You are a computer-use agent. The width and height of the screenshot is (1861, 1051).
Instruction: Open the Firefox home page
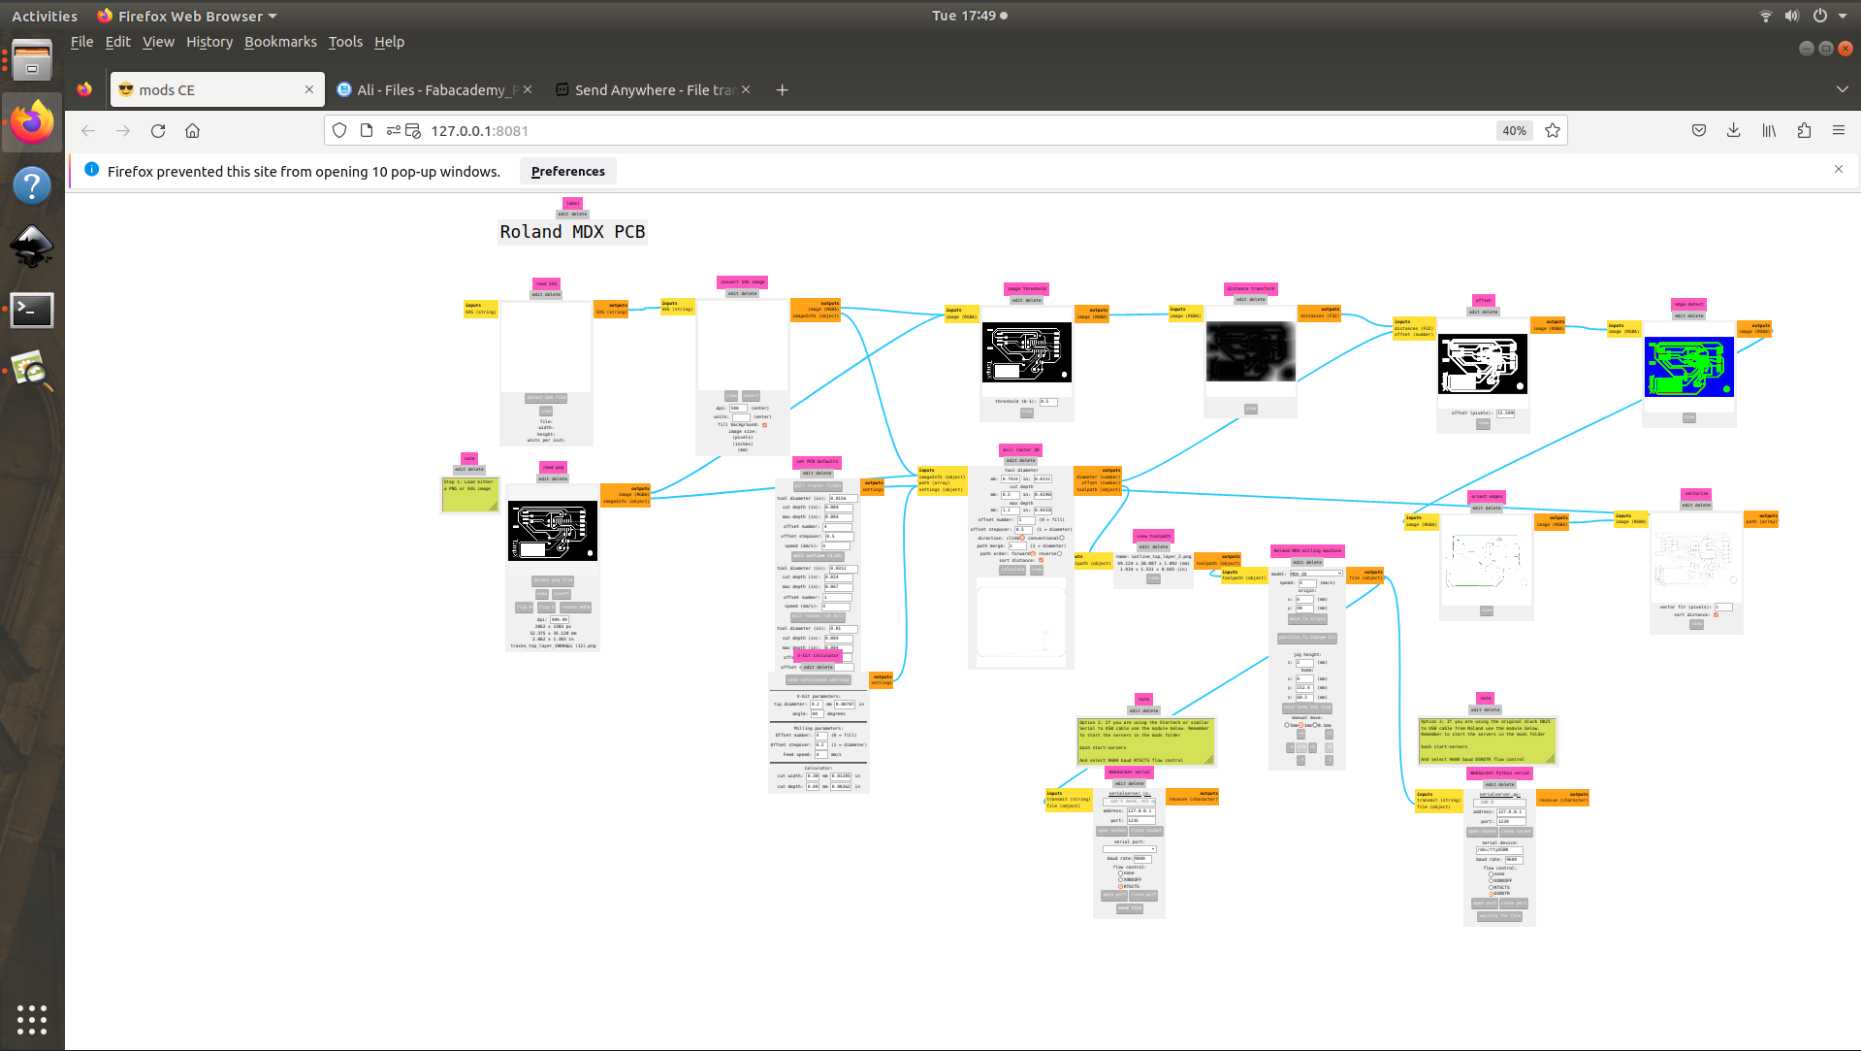[x=193, y=131]
